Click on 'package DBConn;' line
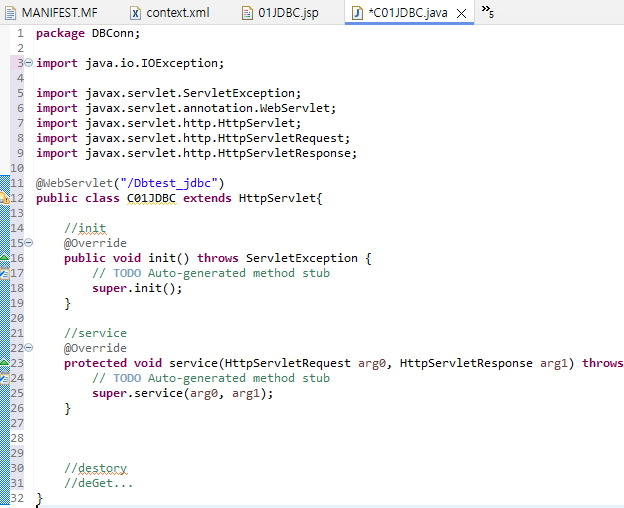 pos(88,33)
